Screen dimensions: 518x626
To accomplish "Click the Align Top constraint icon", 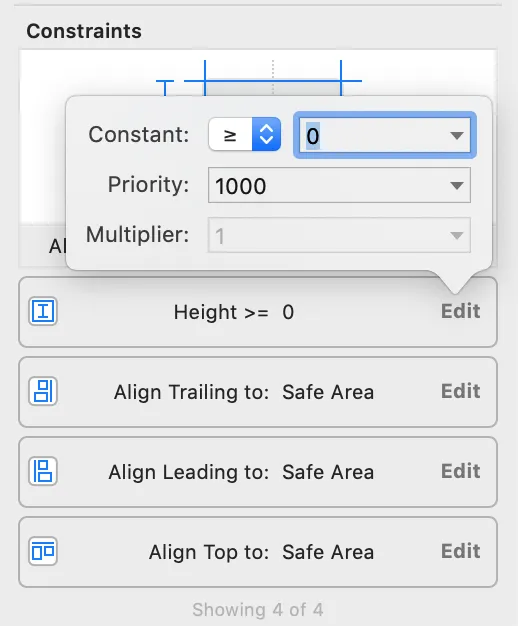I will pos(43,552).
